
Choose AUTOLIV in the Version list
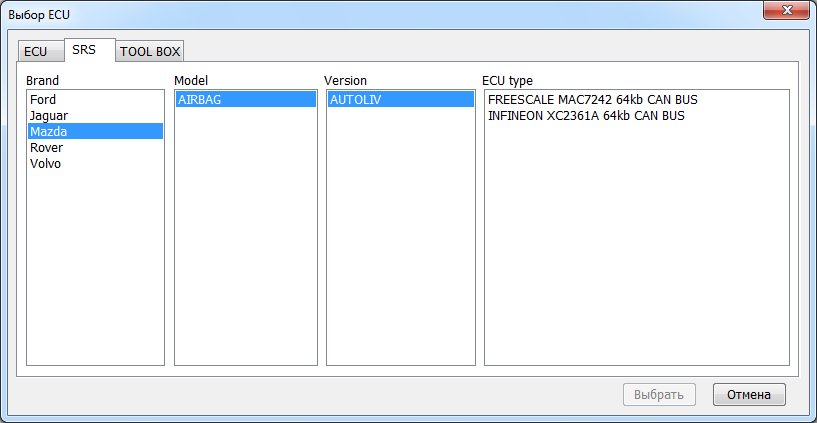click(401, 99)
